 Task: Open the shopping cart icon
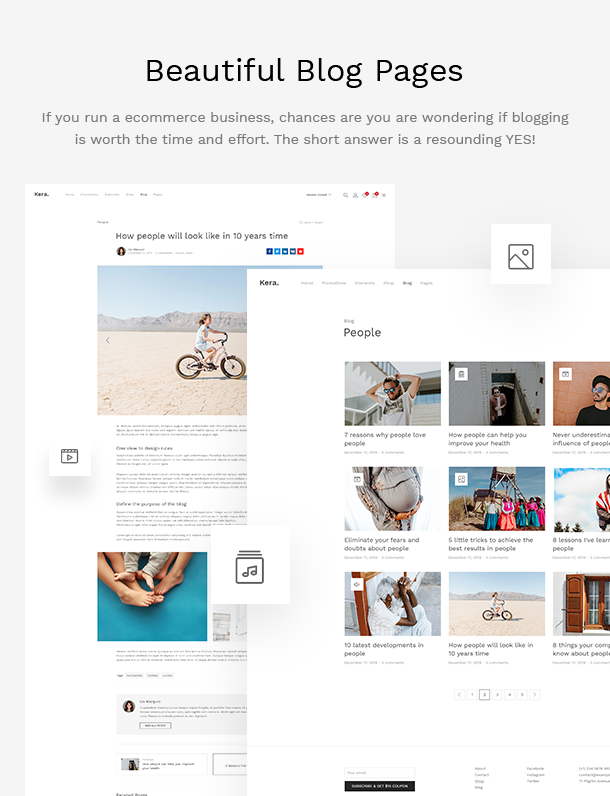375,195
